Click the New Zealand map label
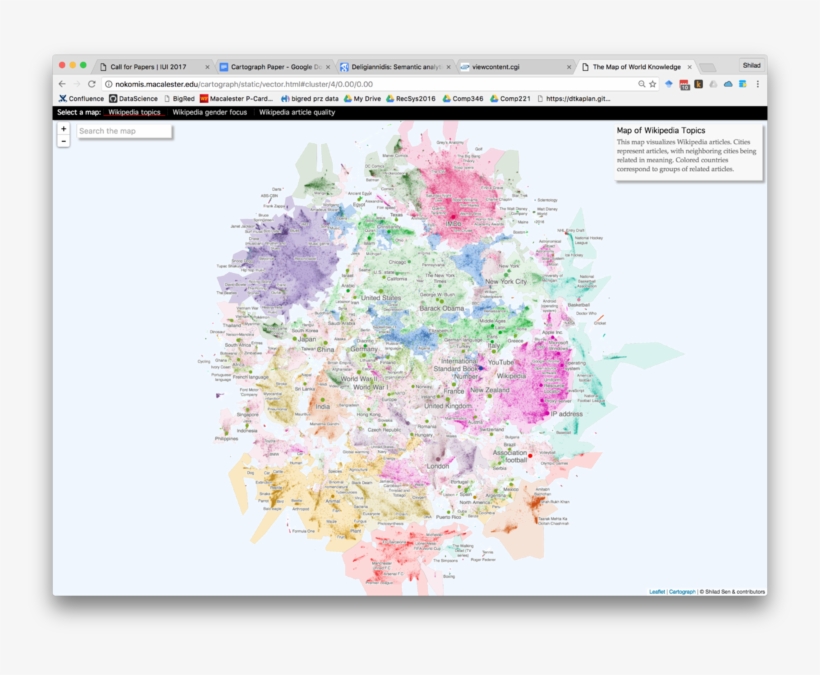This screenshot has height=675, width=820. point(489,390)
